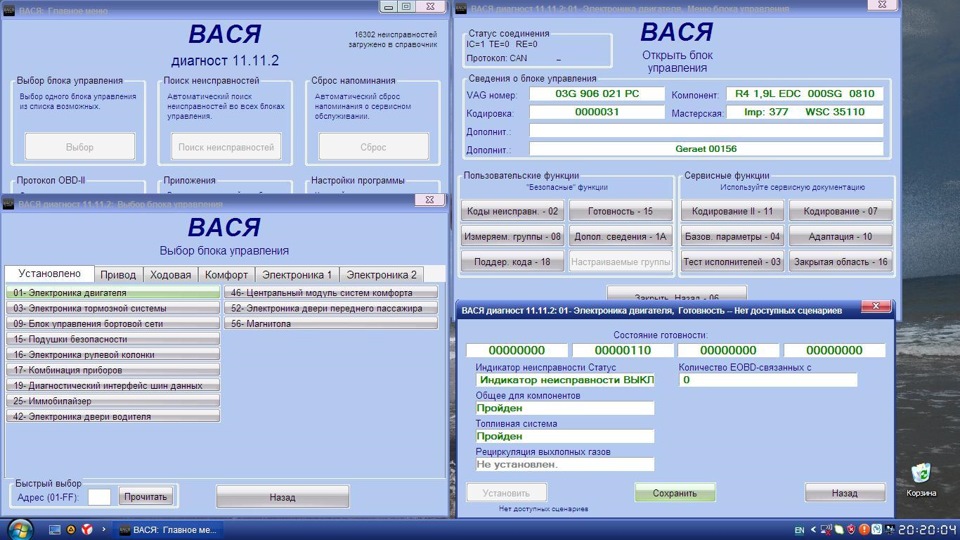Open Адаптация - 10
Screen dimensions: 960x540
(x=841, y=236)
